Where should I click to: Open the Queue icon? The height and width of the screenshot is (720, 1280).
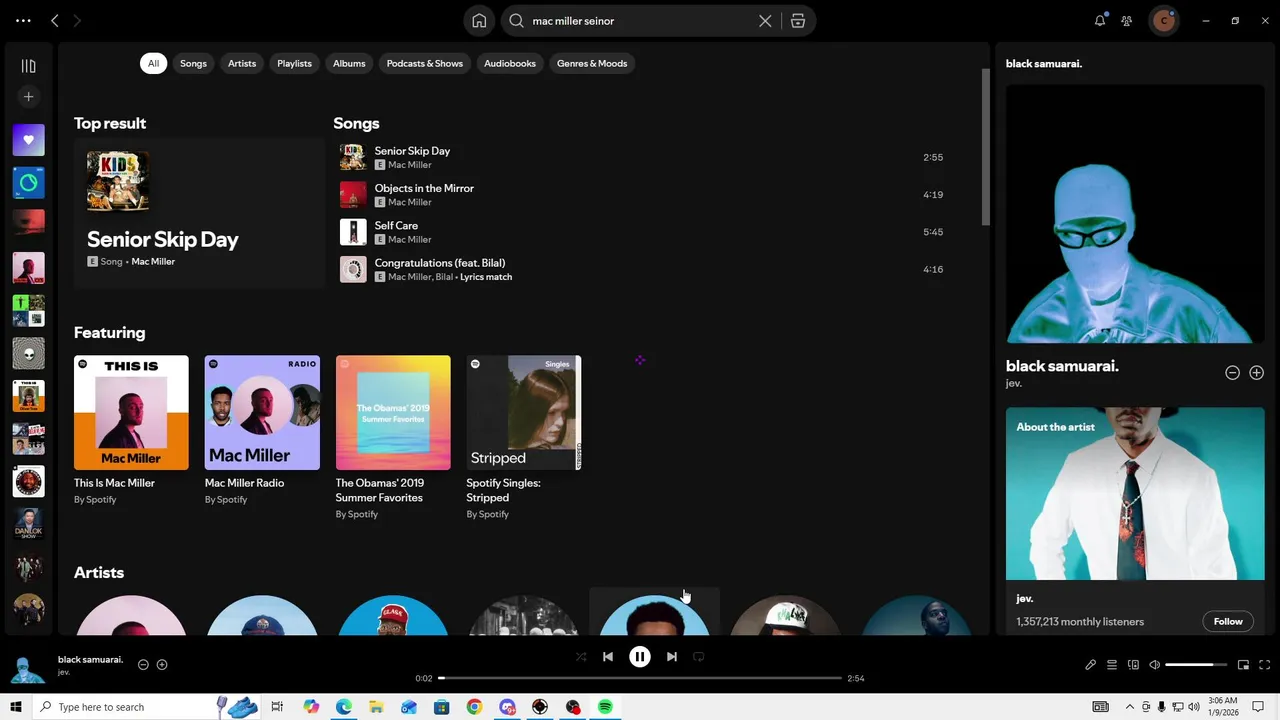1111,665
